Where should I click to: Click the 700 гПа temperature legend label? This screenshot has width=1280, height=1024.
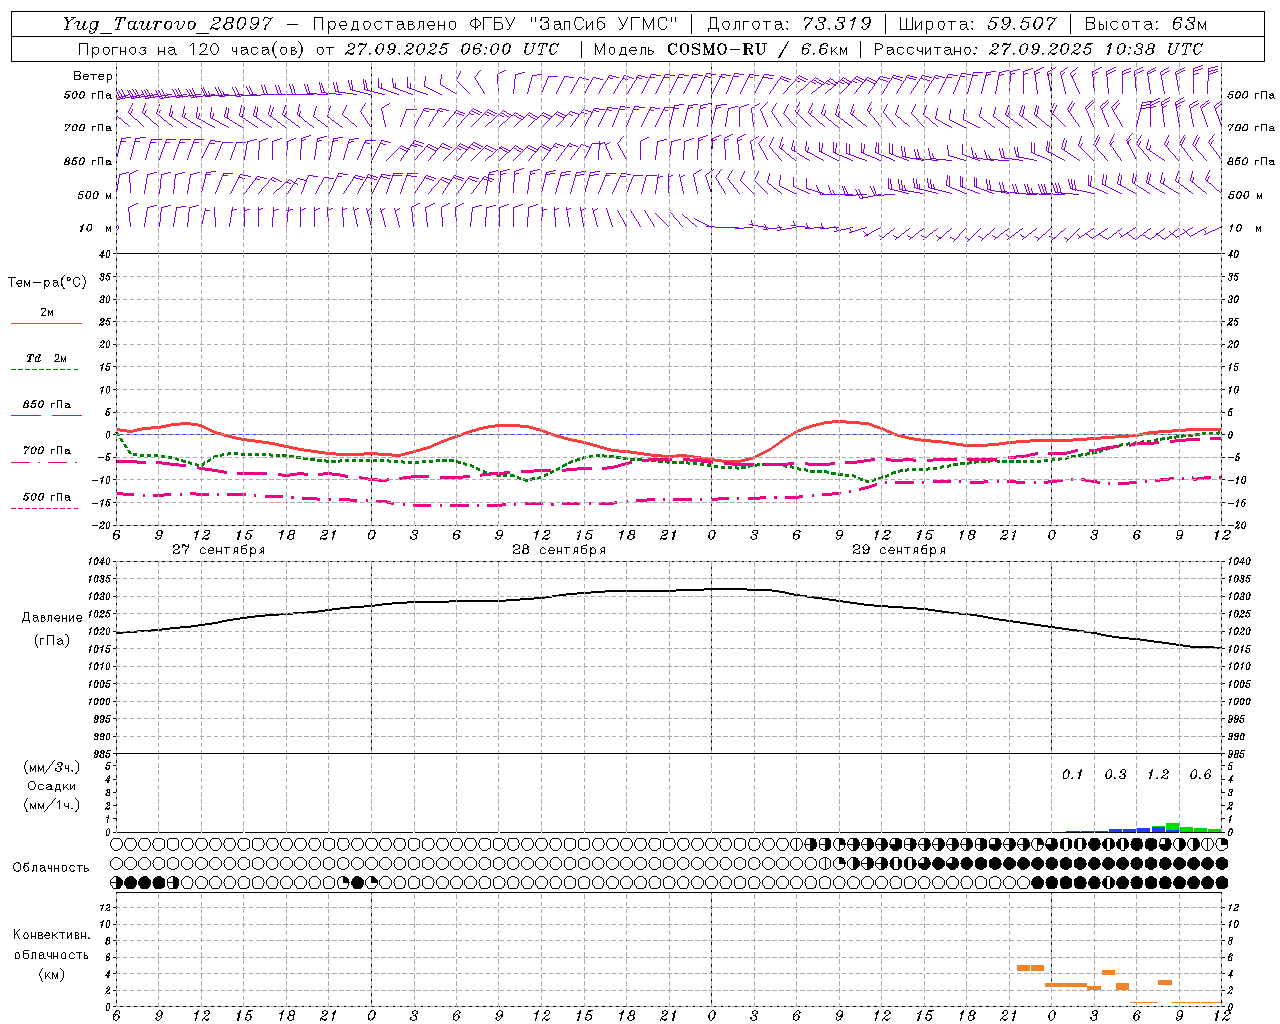(x=47, y=451)
